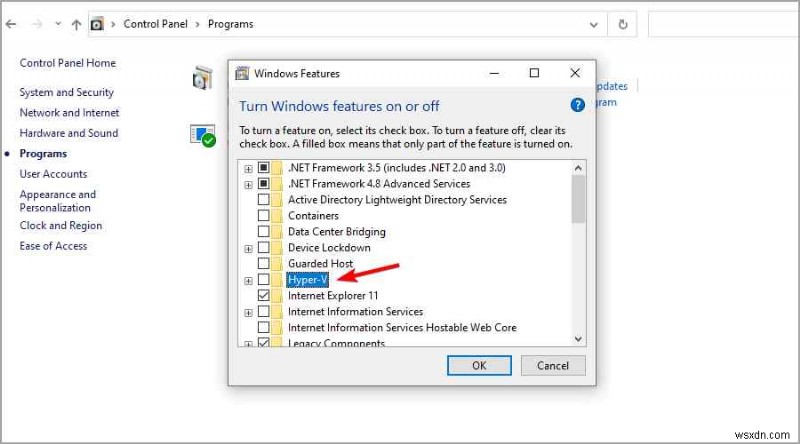Viewport: 800px width, 444px height.
Task: Click the Control Panel search field
Action: point(720,24)
